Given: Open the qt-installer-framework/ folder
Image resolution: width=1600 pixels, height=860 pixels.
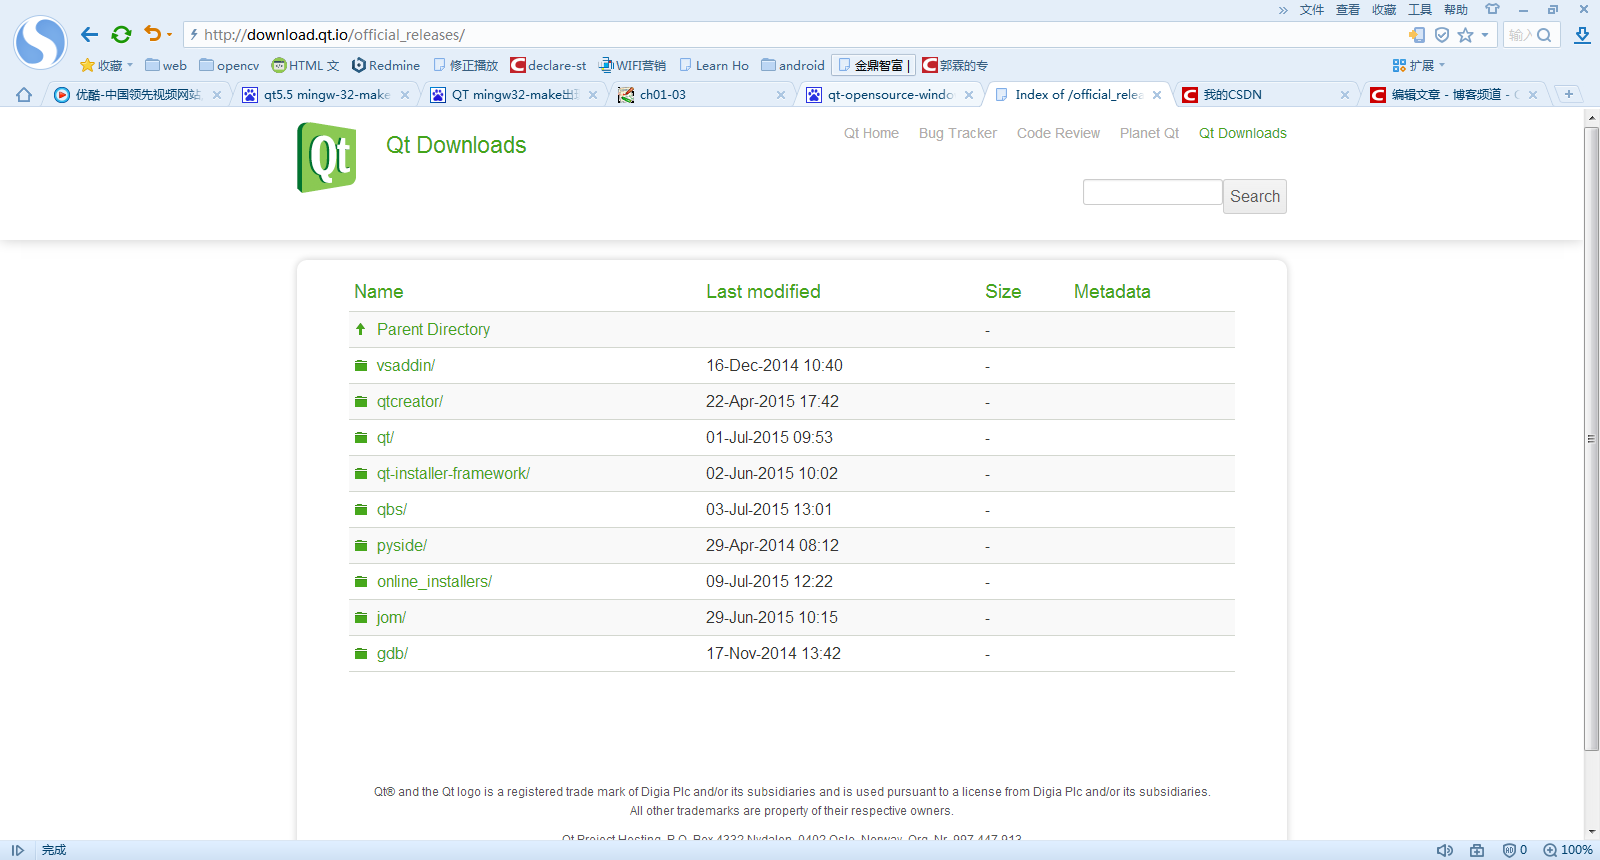Looking at the screenshot, I should [453, 473].
